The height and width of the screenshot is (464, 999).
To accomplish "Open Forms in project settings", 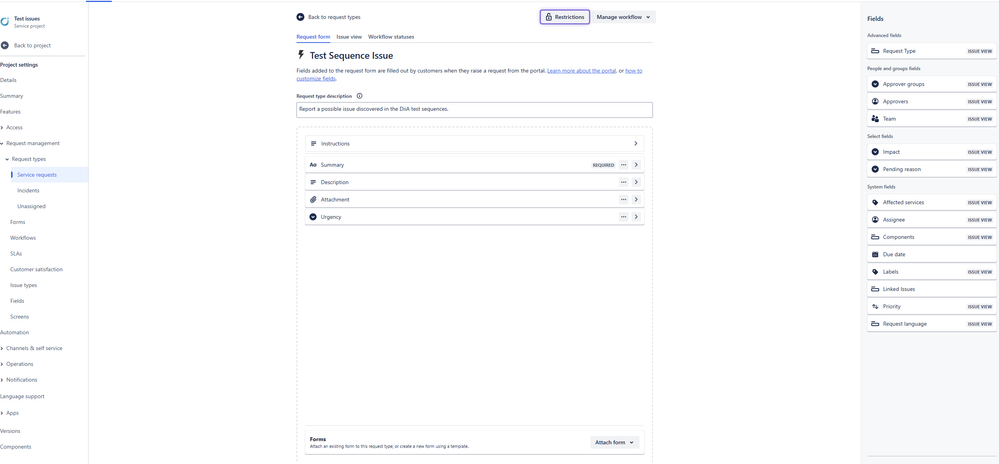I will 18,222.
